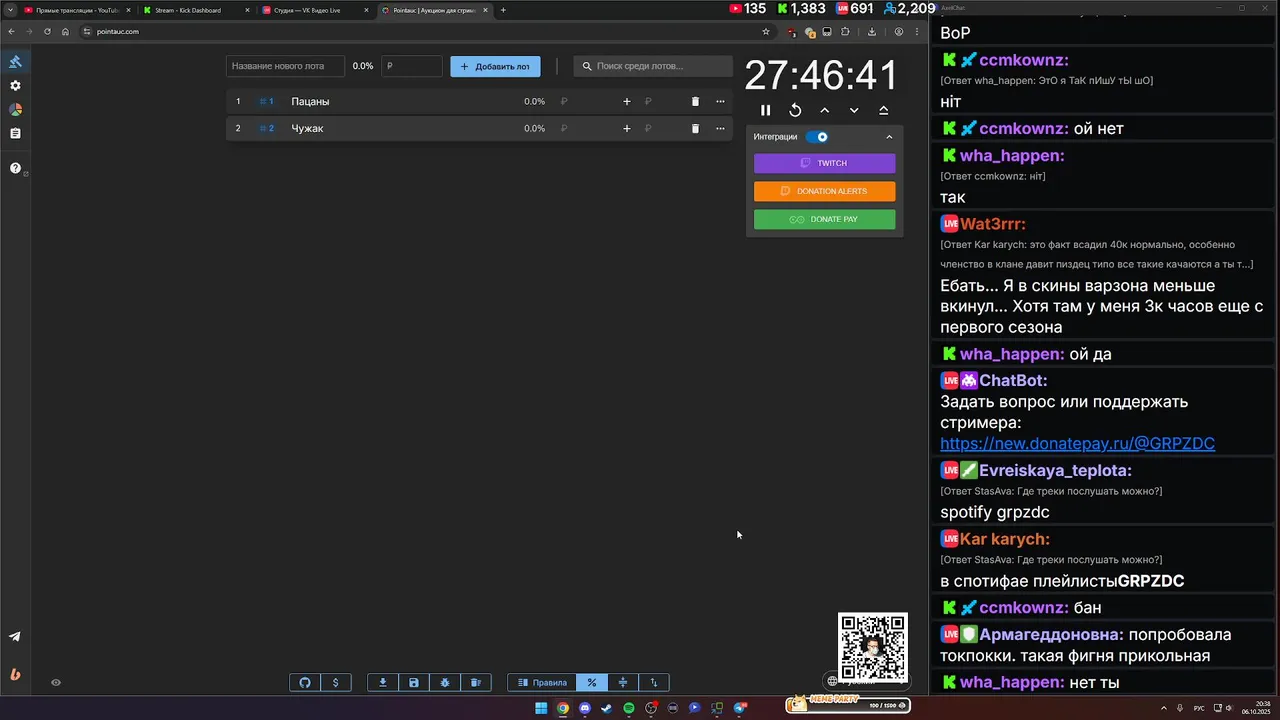This screenshot has width=1280, height=720.
Task: Collapse the Интеграции panel
Action: coord(889,137)
